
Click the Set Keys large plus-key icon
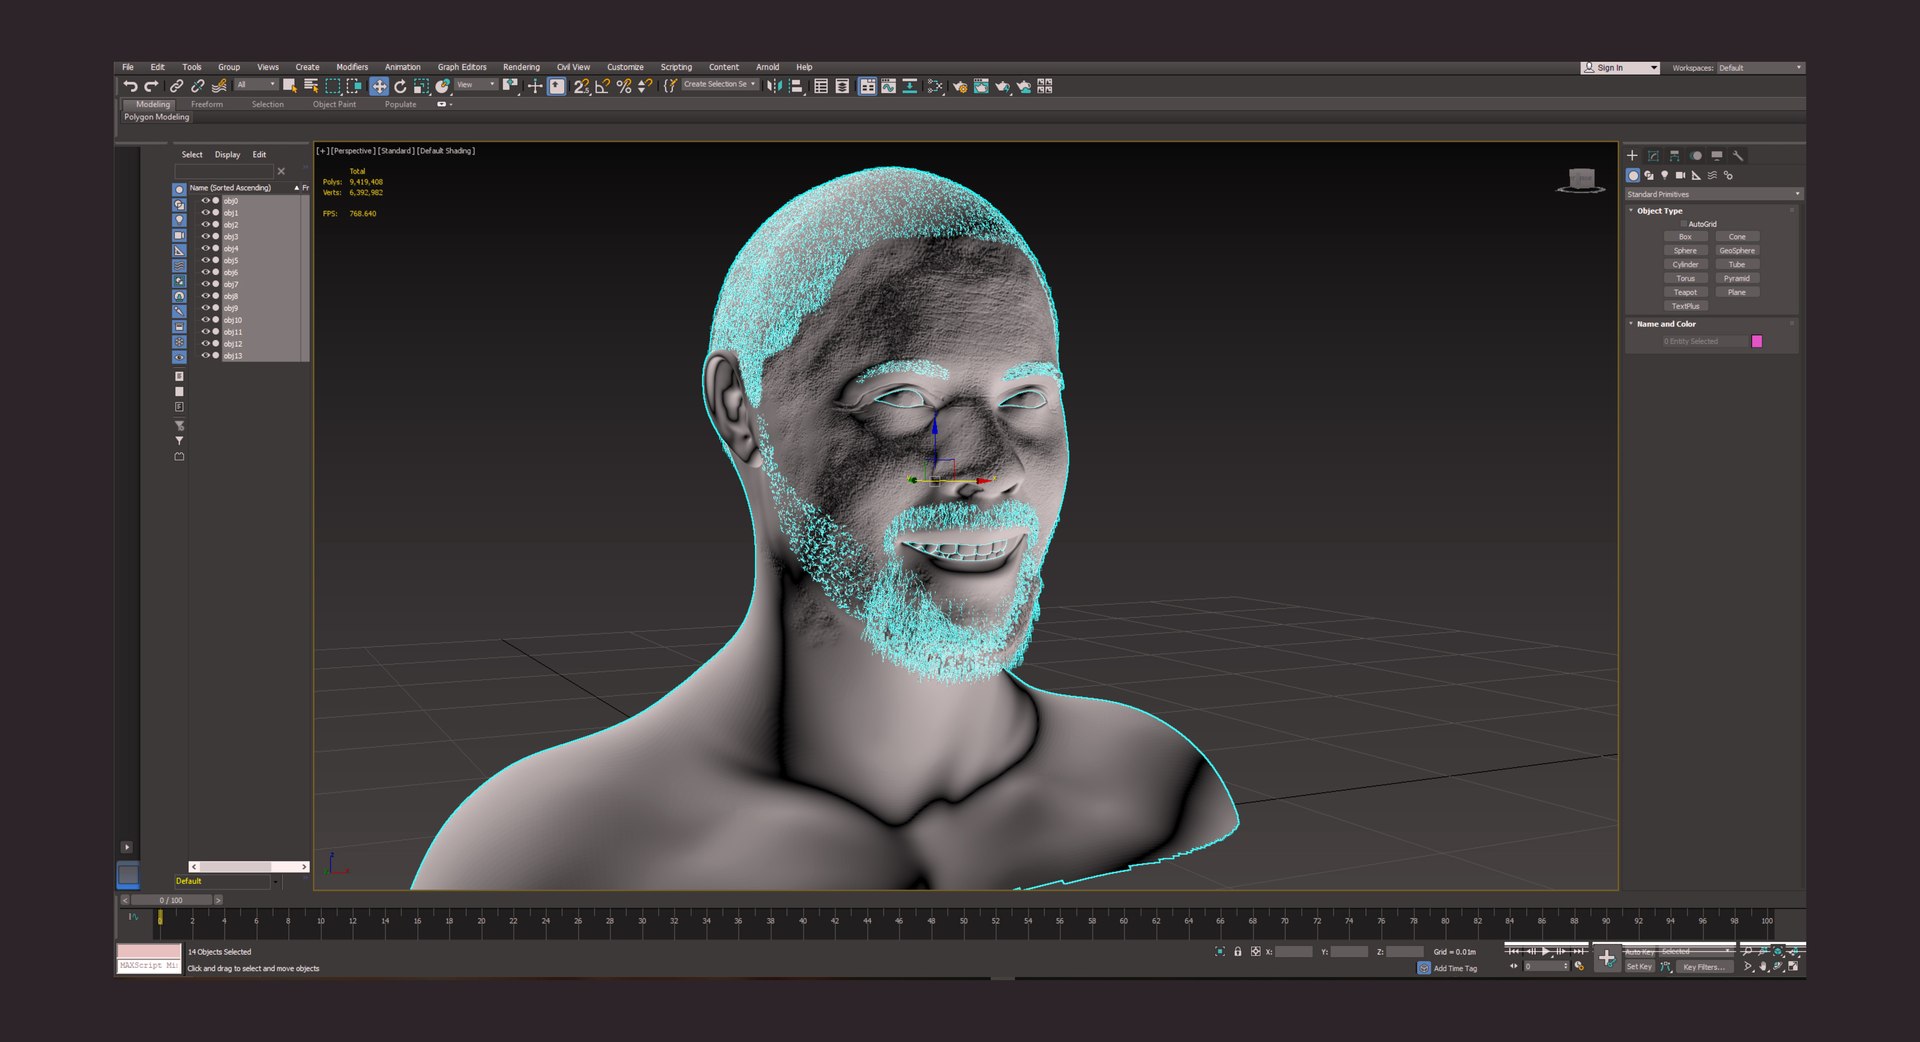[1607, 957]
